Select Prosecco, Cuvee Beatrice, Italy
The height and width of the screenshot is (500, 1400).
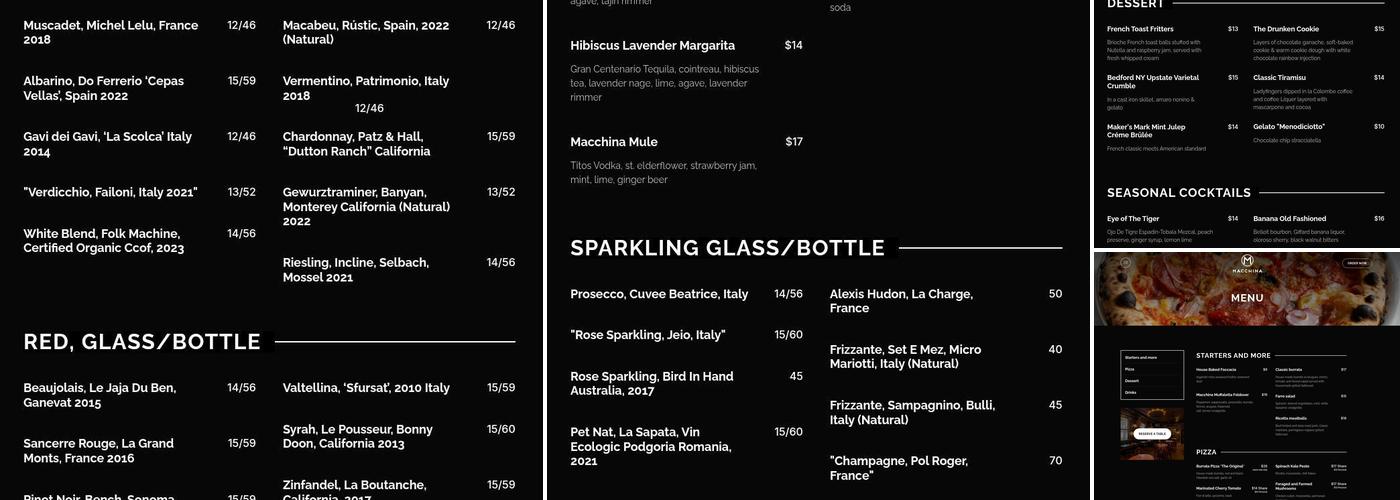click(x=659, y=294)
